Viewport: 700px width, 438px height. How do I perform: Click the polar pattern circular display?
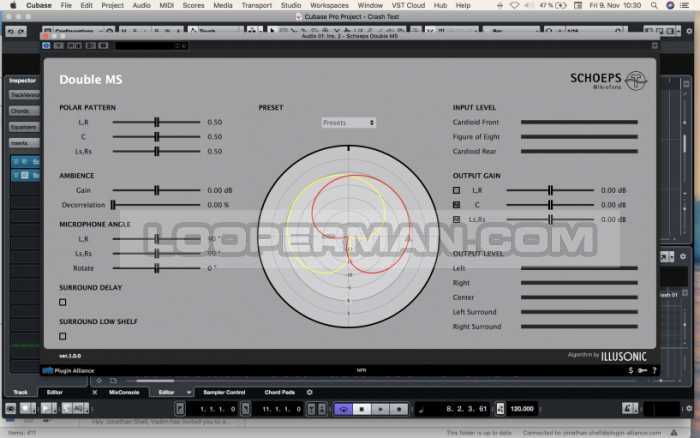(348, 236)
